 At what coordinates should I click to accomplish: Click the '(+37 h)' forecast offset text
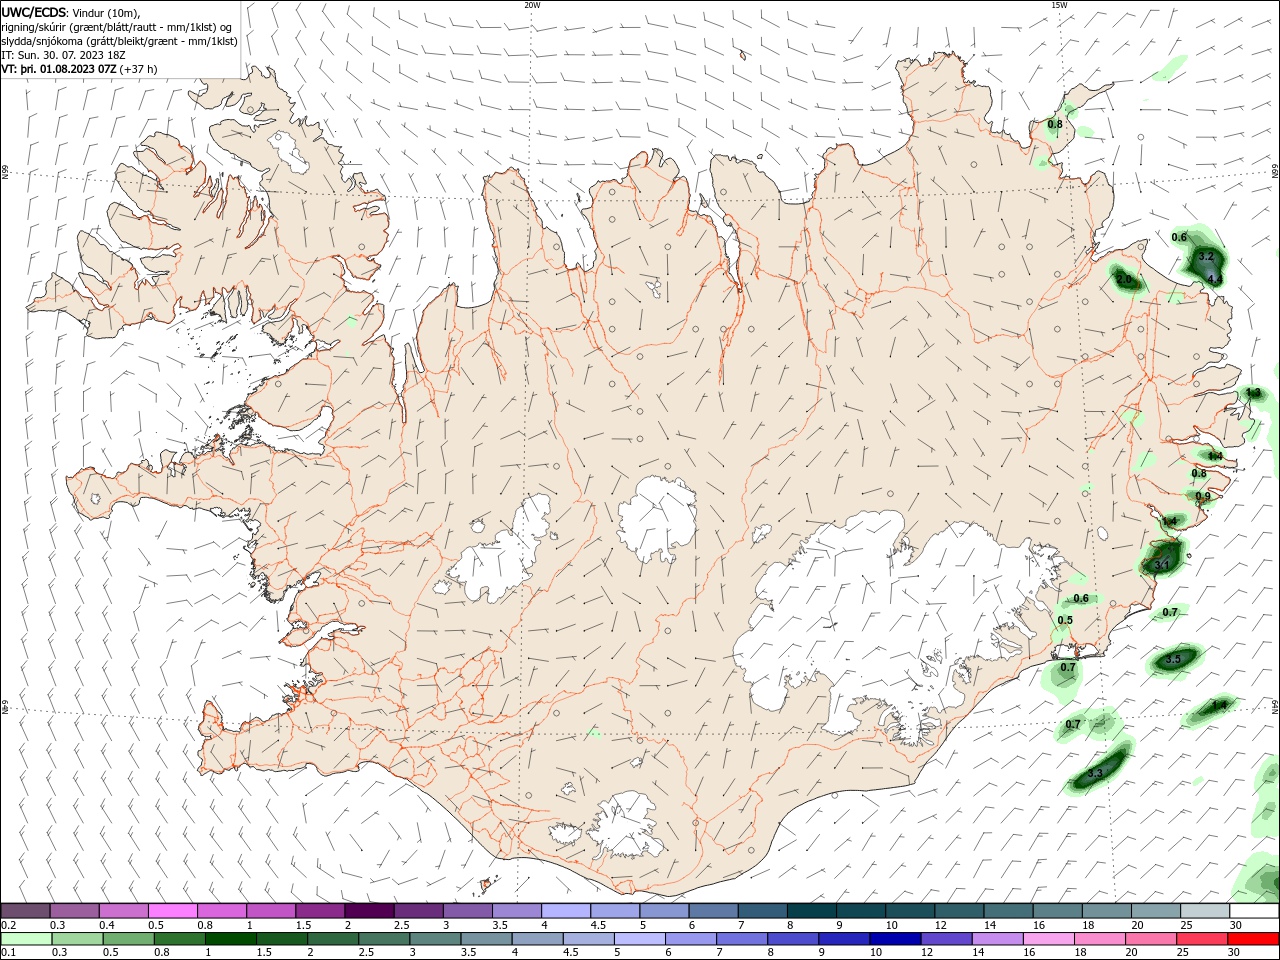coord(138,69)
